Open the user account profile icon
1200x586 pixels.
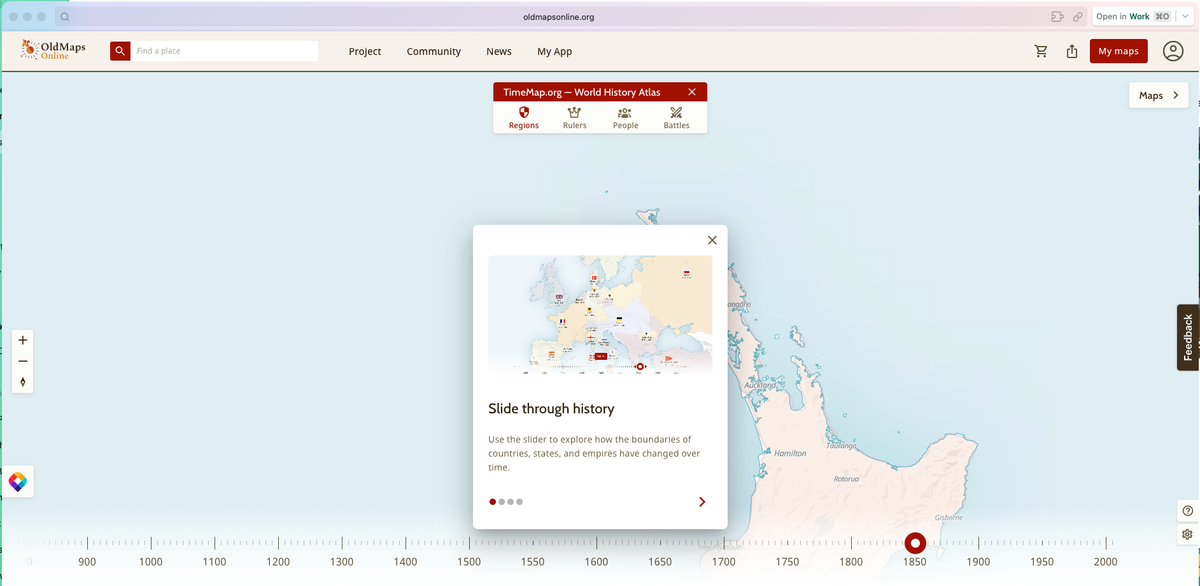(x=1173, y=51)
